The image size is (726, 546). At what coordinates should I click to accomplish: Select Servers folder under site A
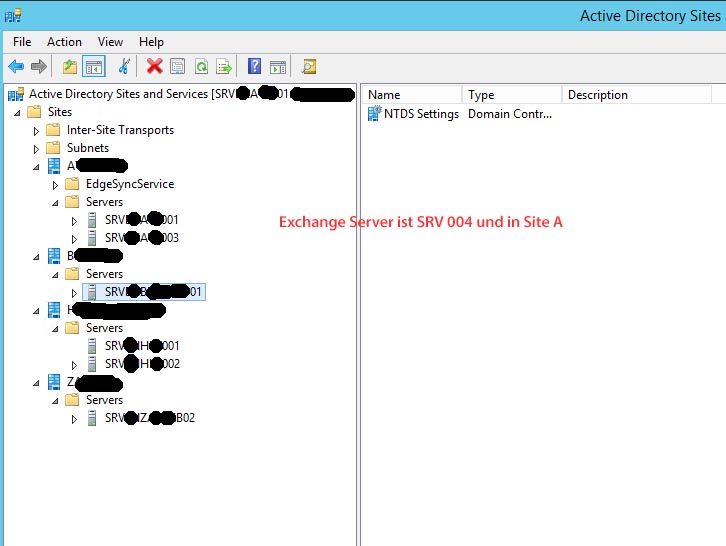pyautogui.click(x=104, y=202)
